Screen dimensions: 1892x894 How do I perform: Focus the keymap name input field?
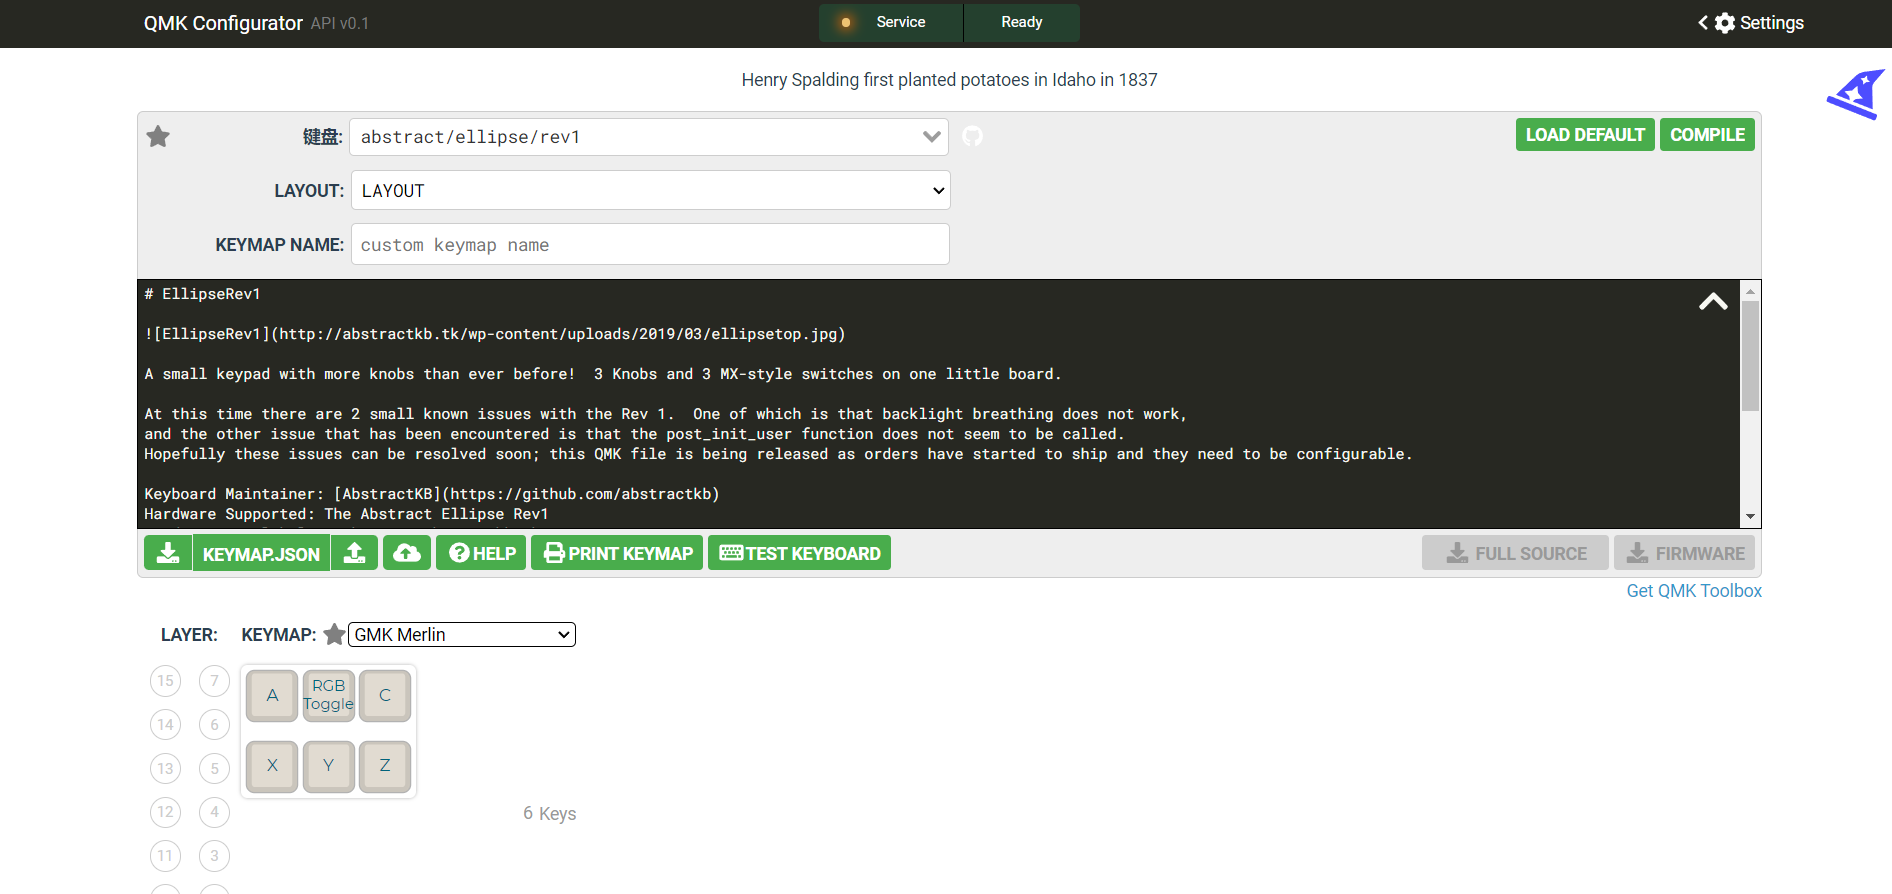click(x=650, y=244)
